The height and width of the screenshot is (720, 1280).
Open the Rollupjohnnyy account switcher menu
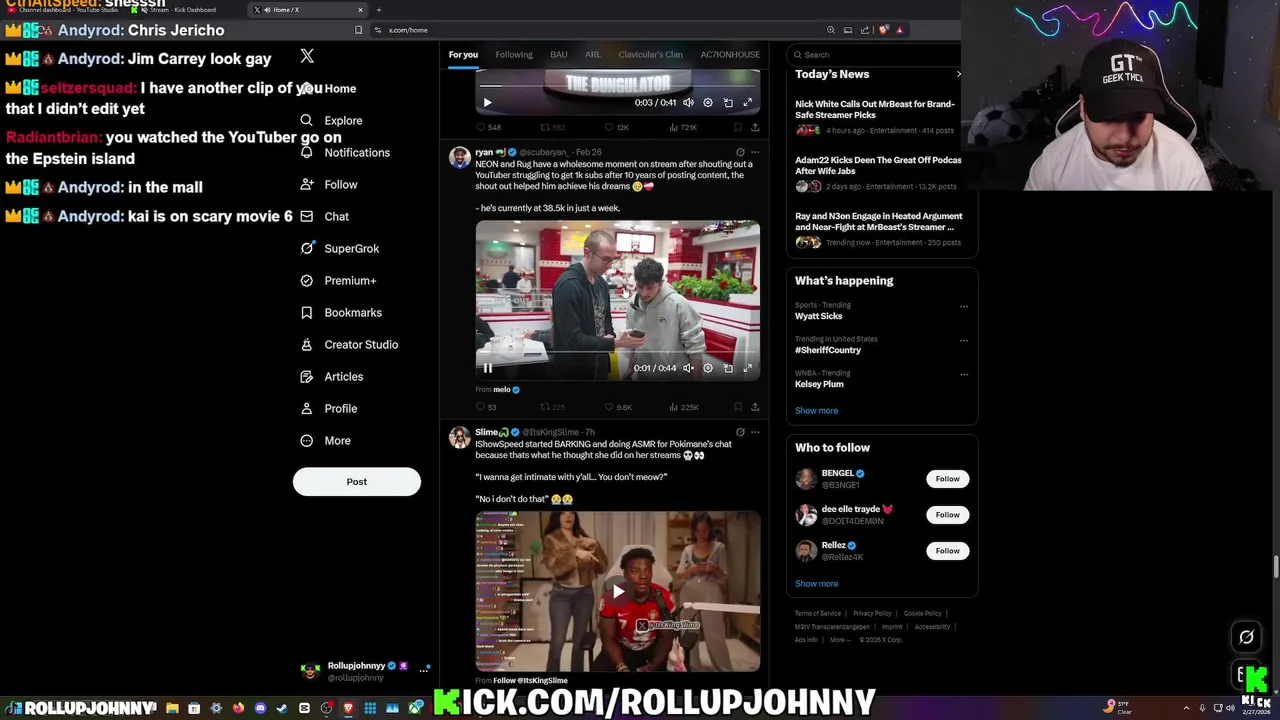point(367,671)
